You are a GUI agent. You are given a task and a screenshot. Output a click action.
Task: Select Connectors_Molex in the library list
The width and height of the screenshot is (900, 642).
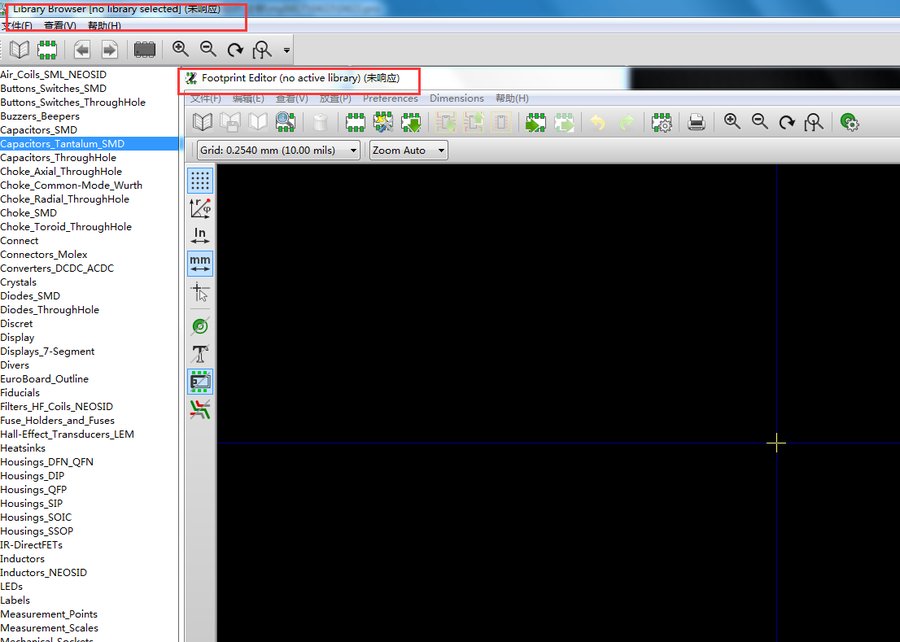[x=44, y=254]
